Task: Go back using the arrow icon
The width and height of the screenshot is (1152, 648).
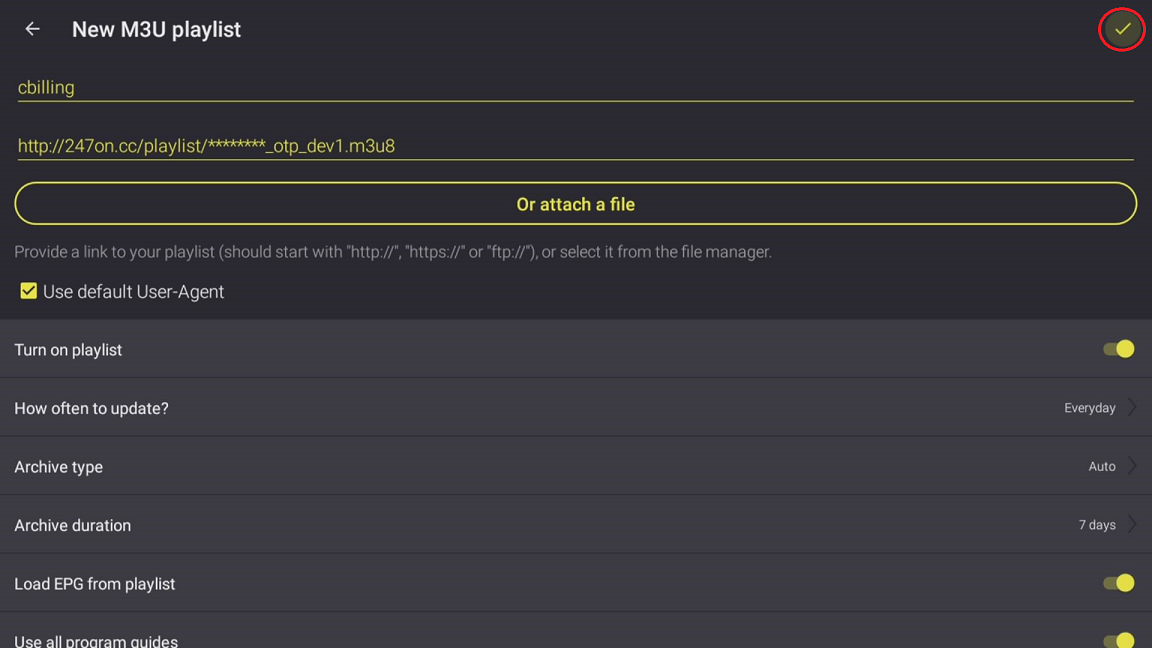Action: coord(32,29)
